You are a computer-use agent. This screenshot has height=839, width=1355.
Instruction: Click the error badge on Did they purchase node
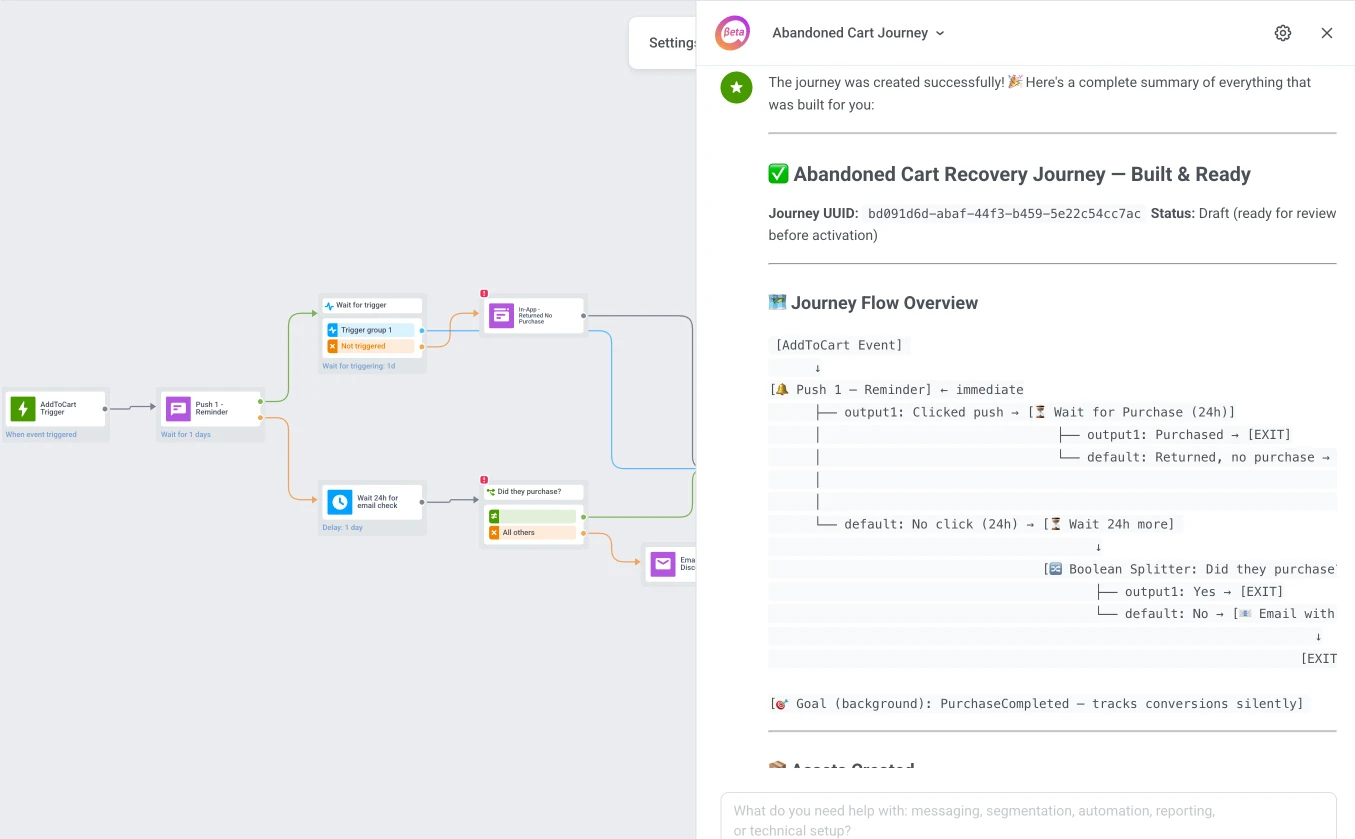(484, 479)
